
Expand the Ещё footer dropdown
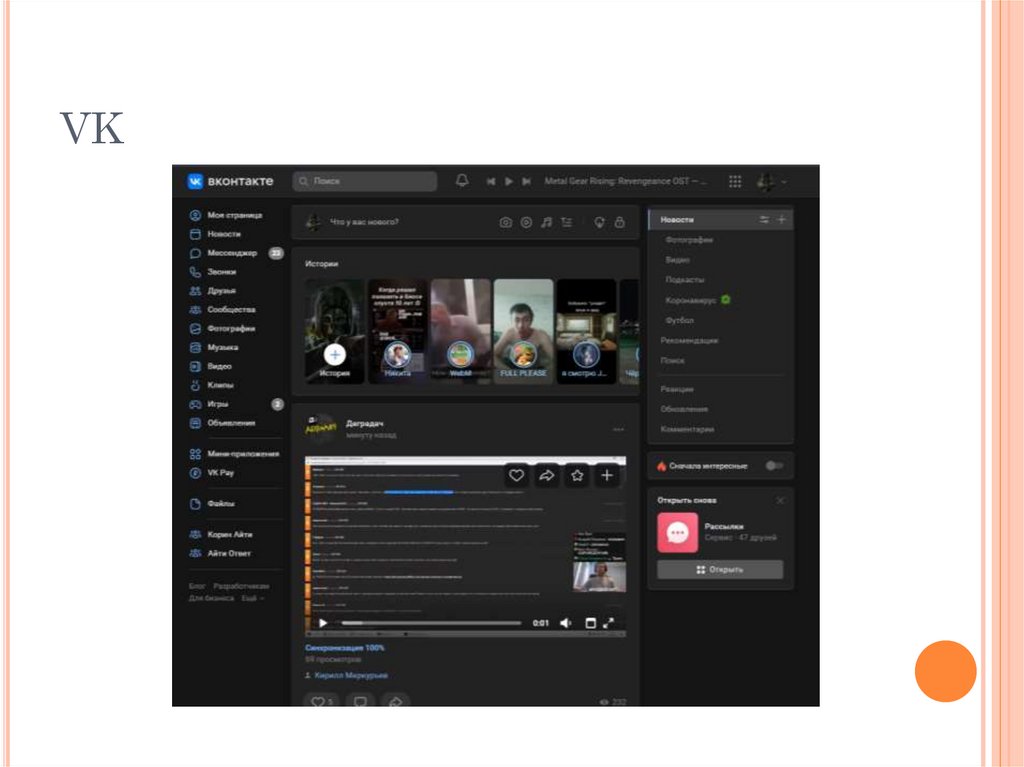click(253, 598)
